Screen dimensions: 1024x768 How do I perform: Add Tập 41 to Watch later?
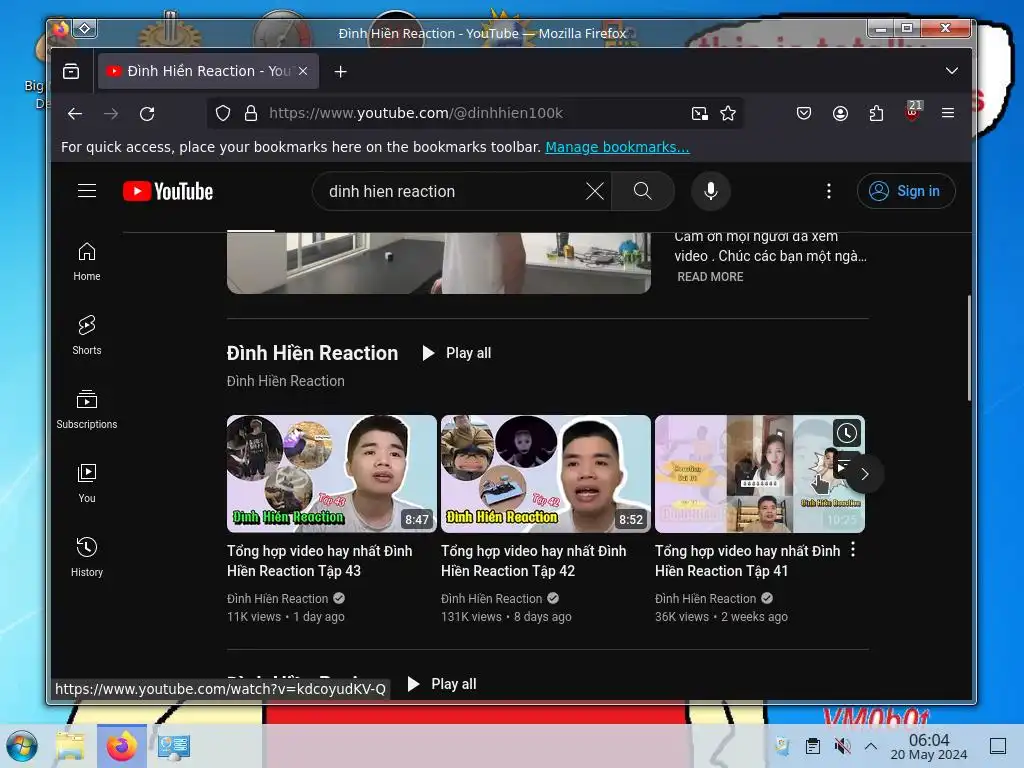coord(847,434)
